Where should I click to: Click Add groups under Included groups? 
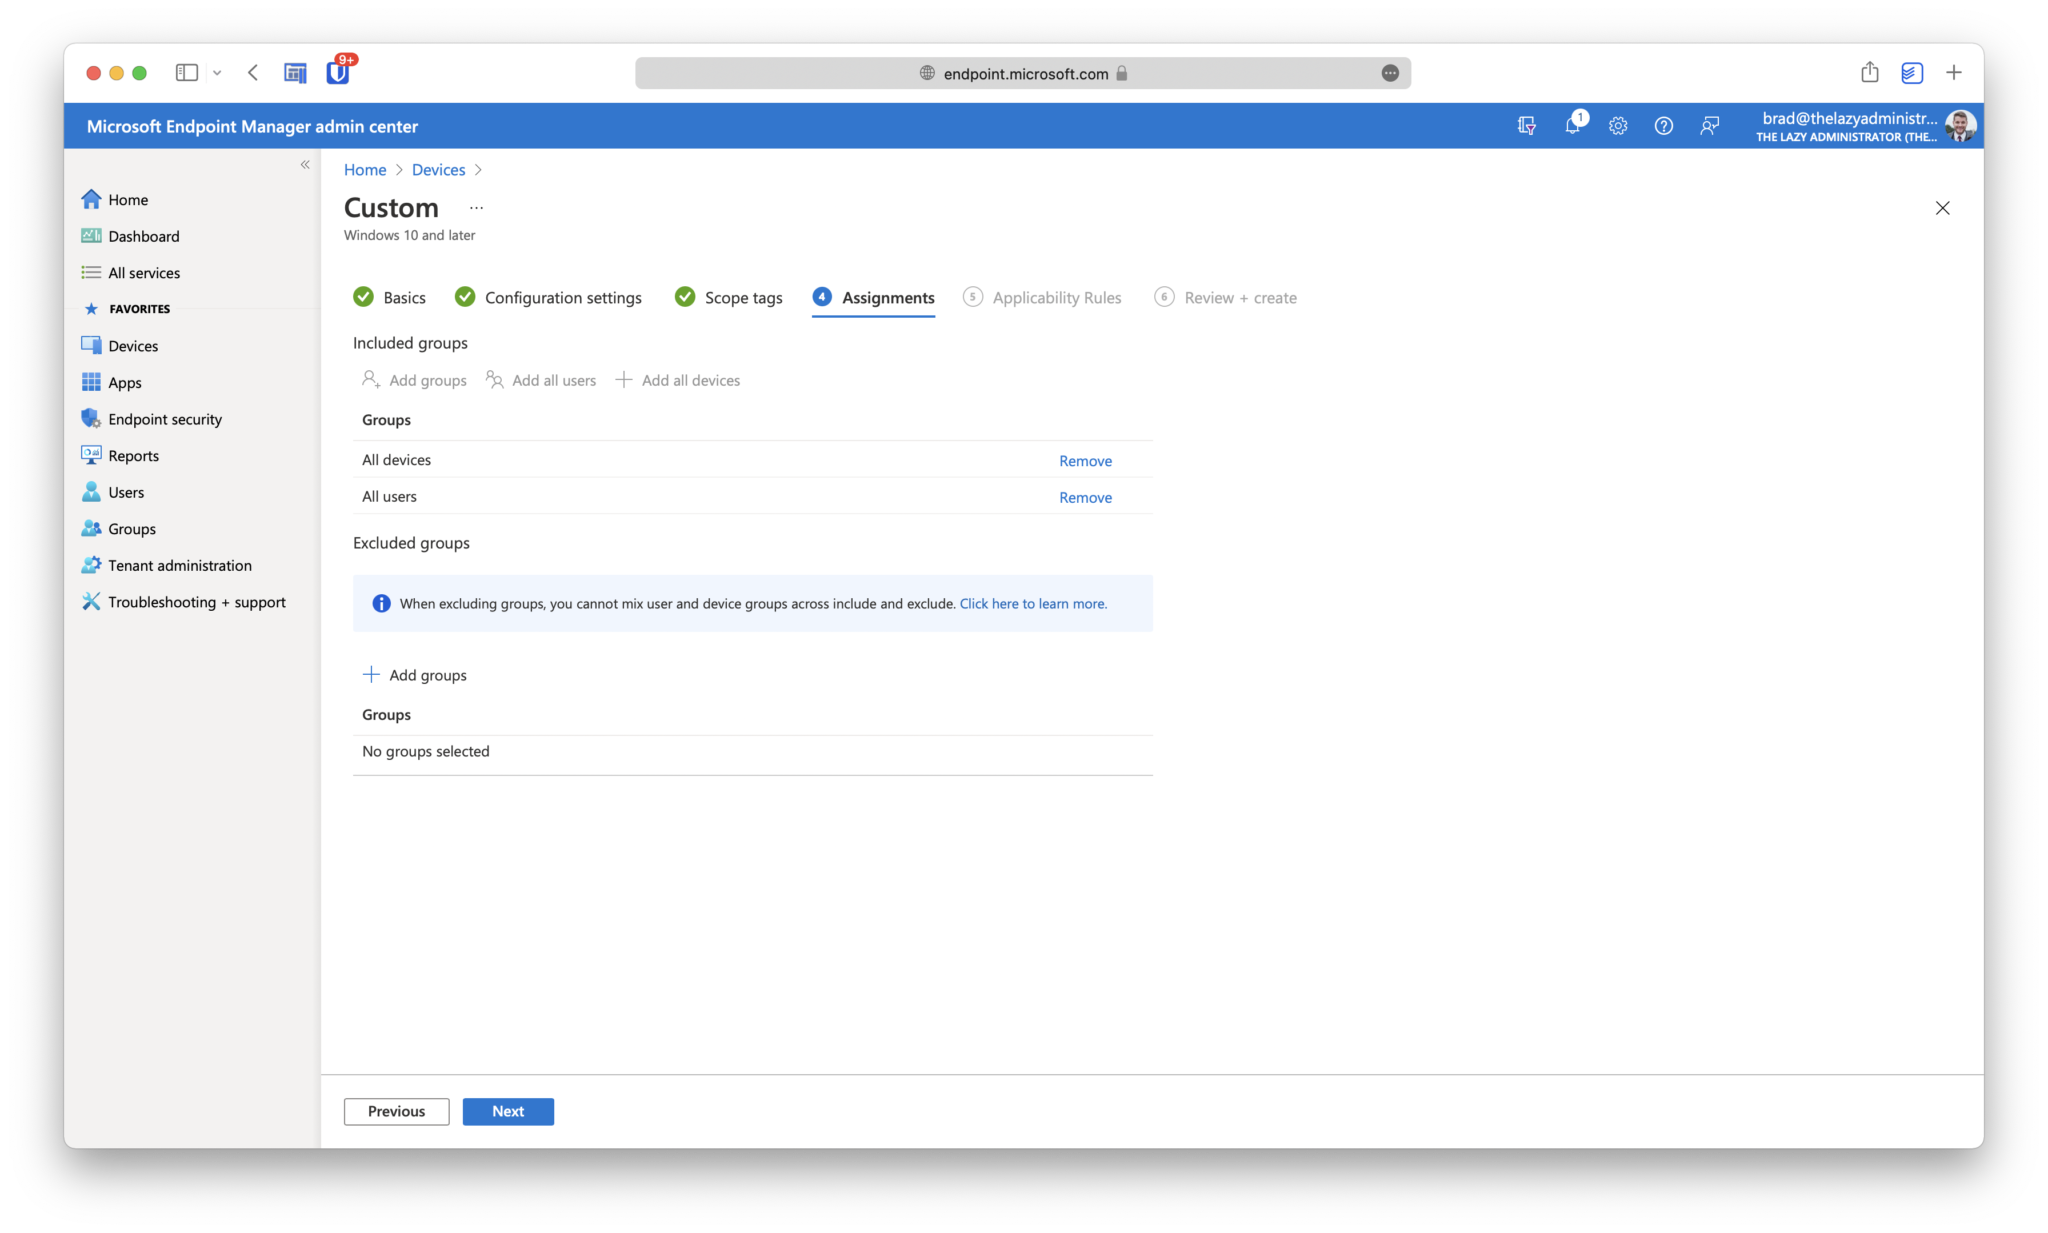[414, 380]
